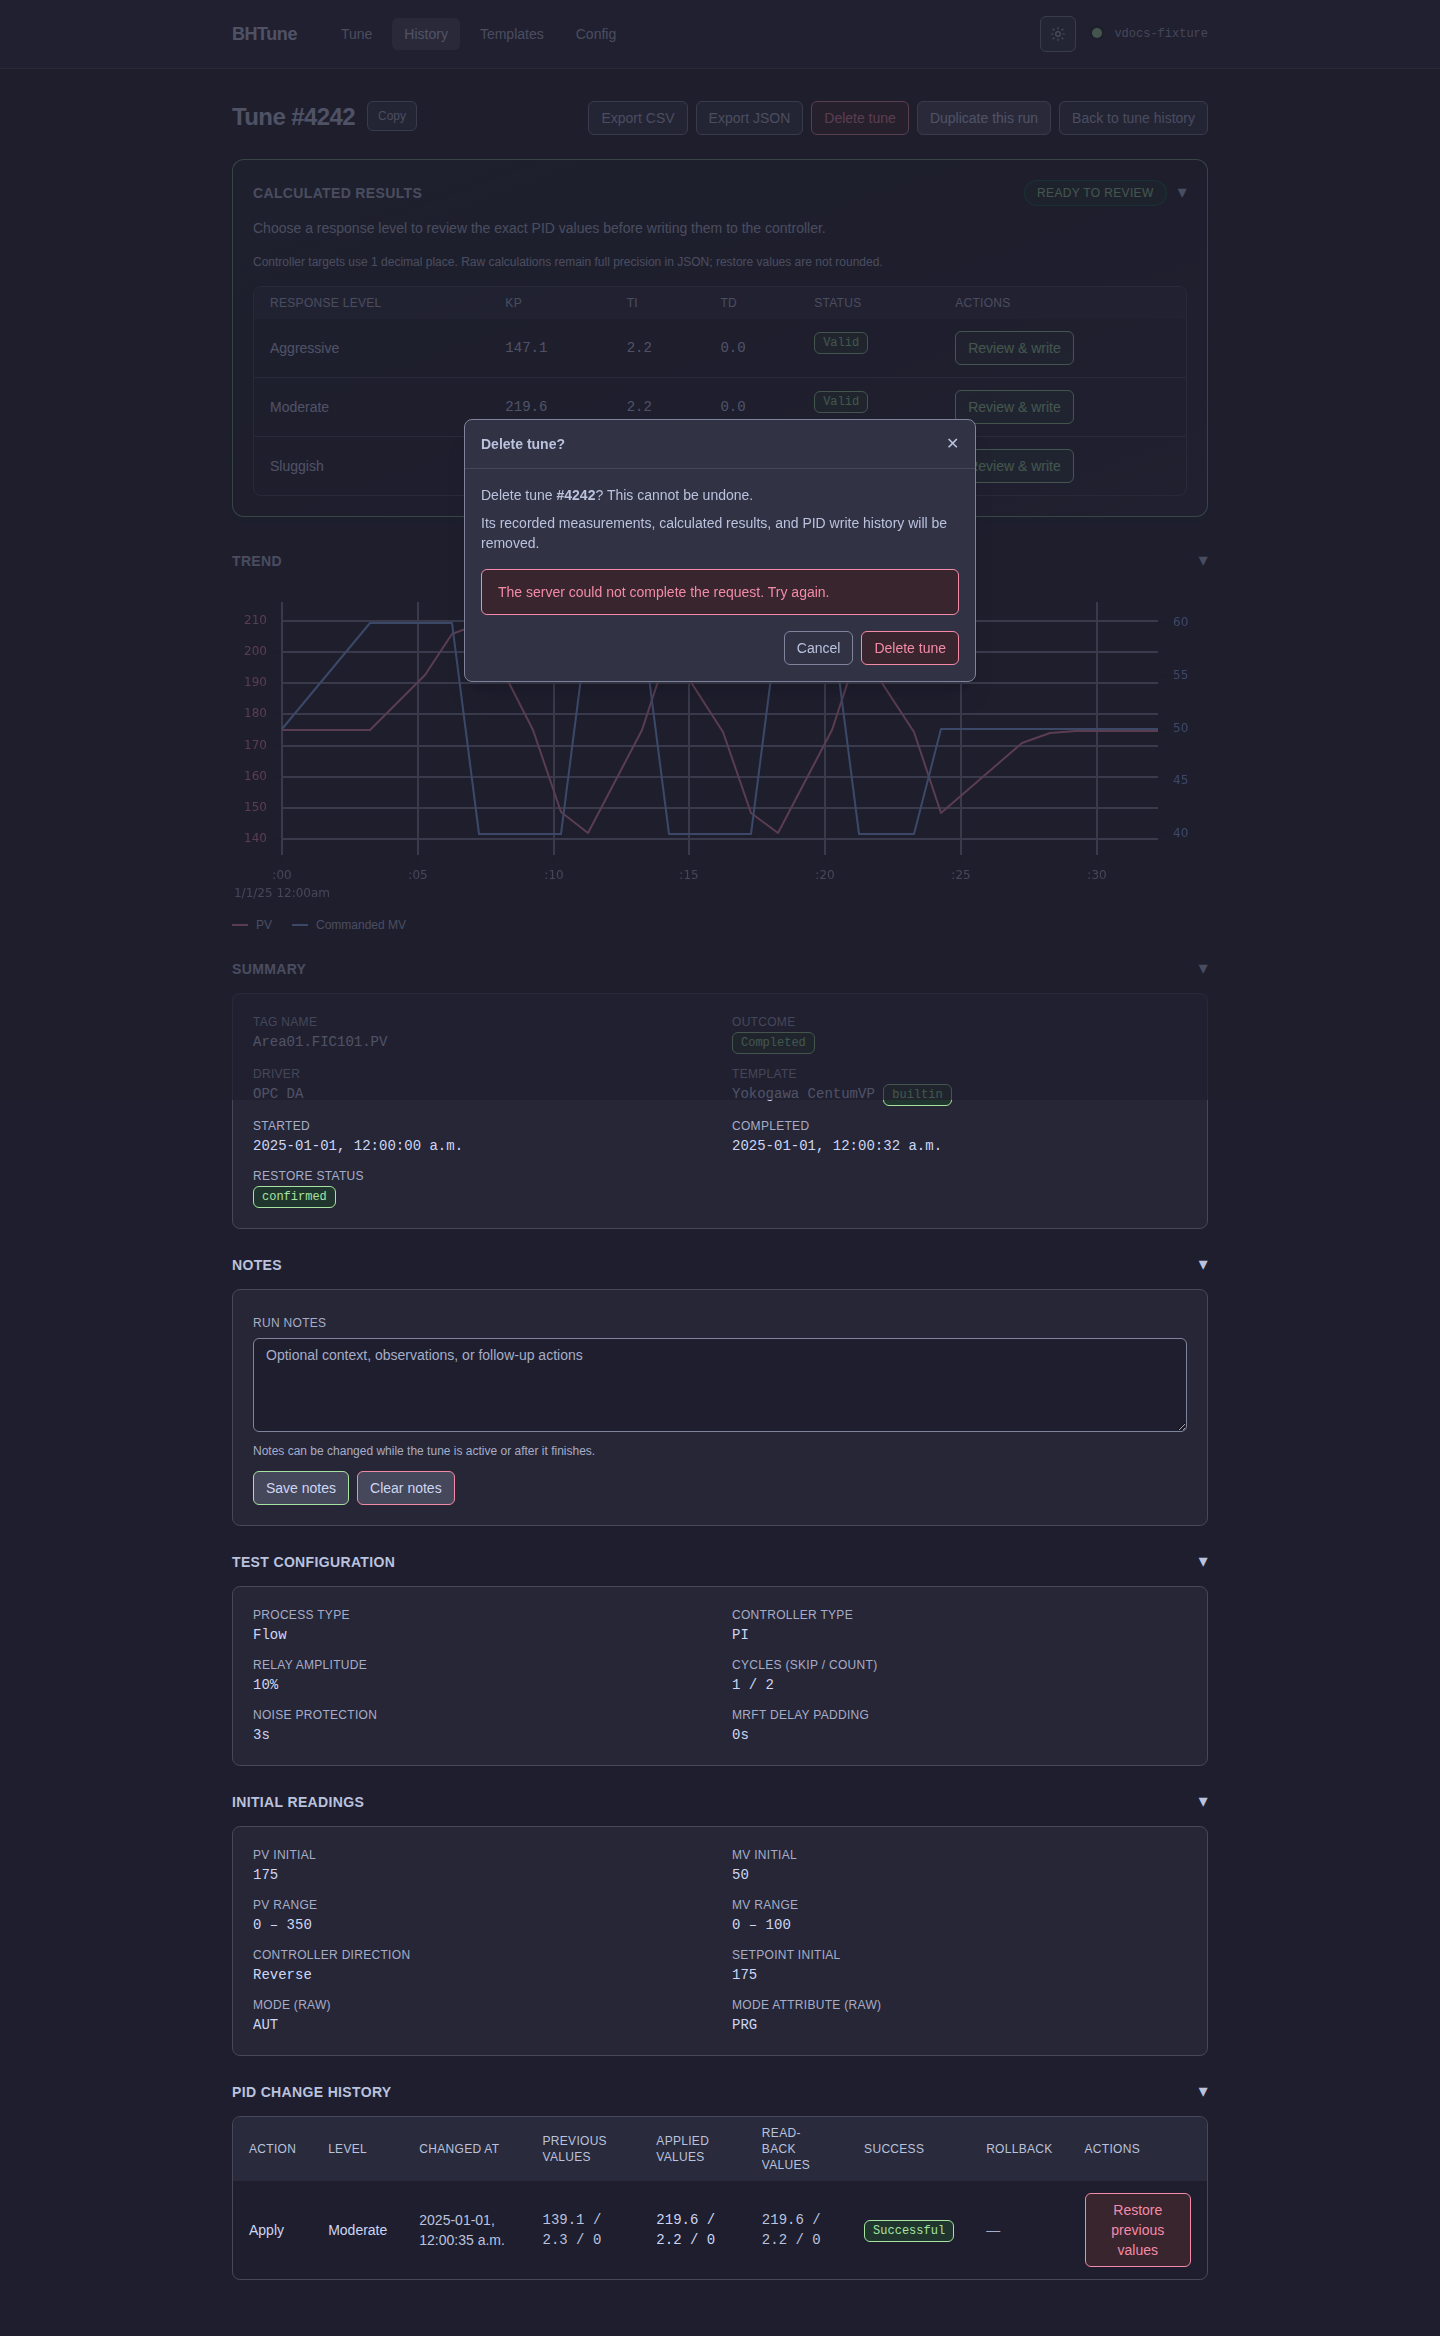Export the tune as CSV
Screen dimensions: 1440x2336
click(x=638, y=118)
